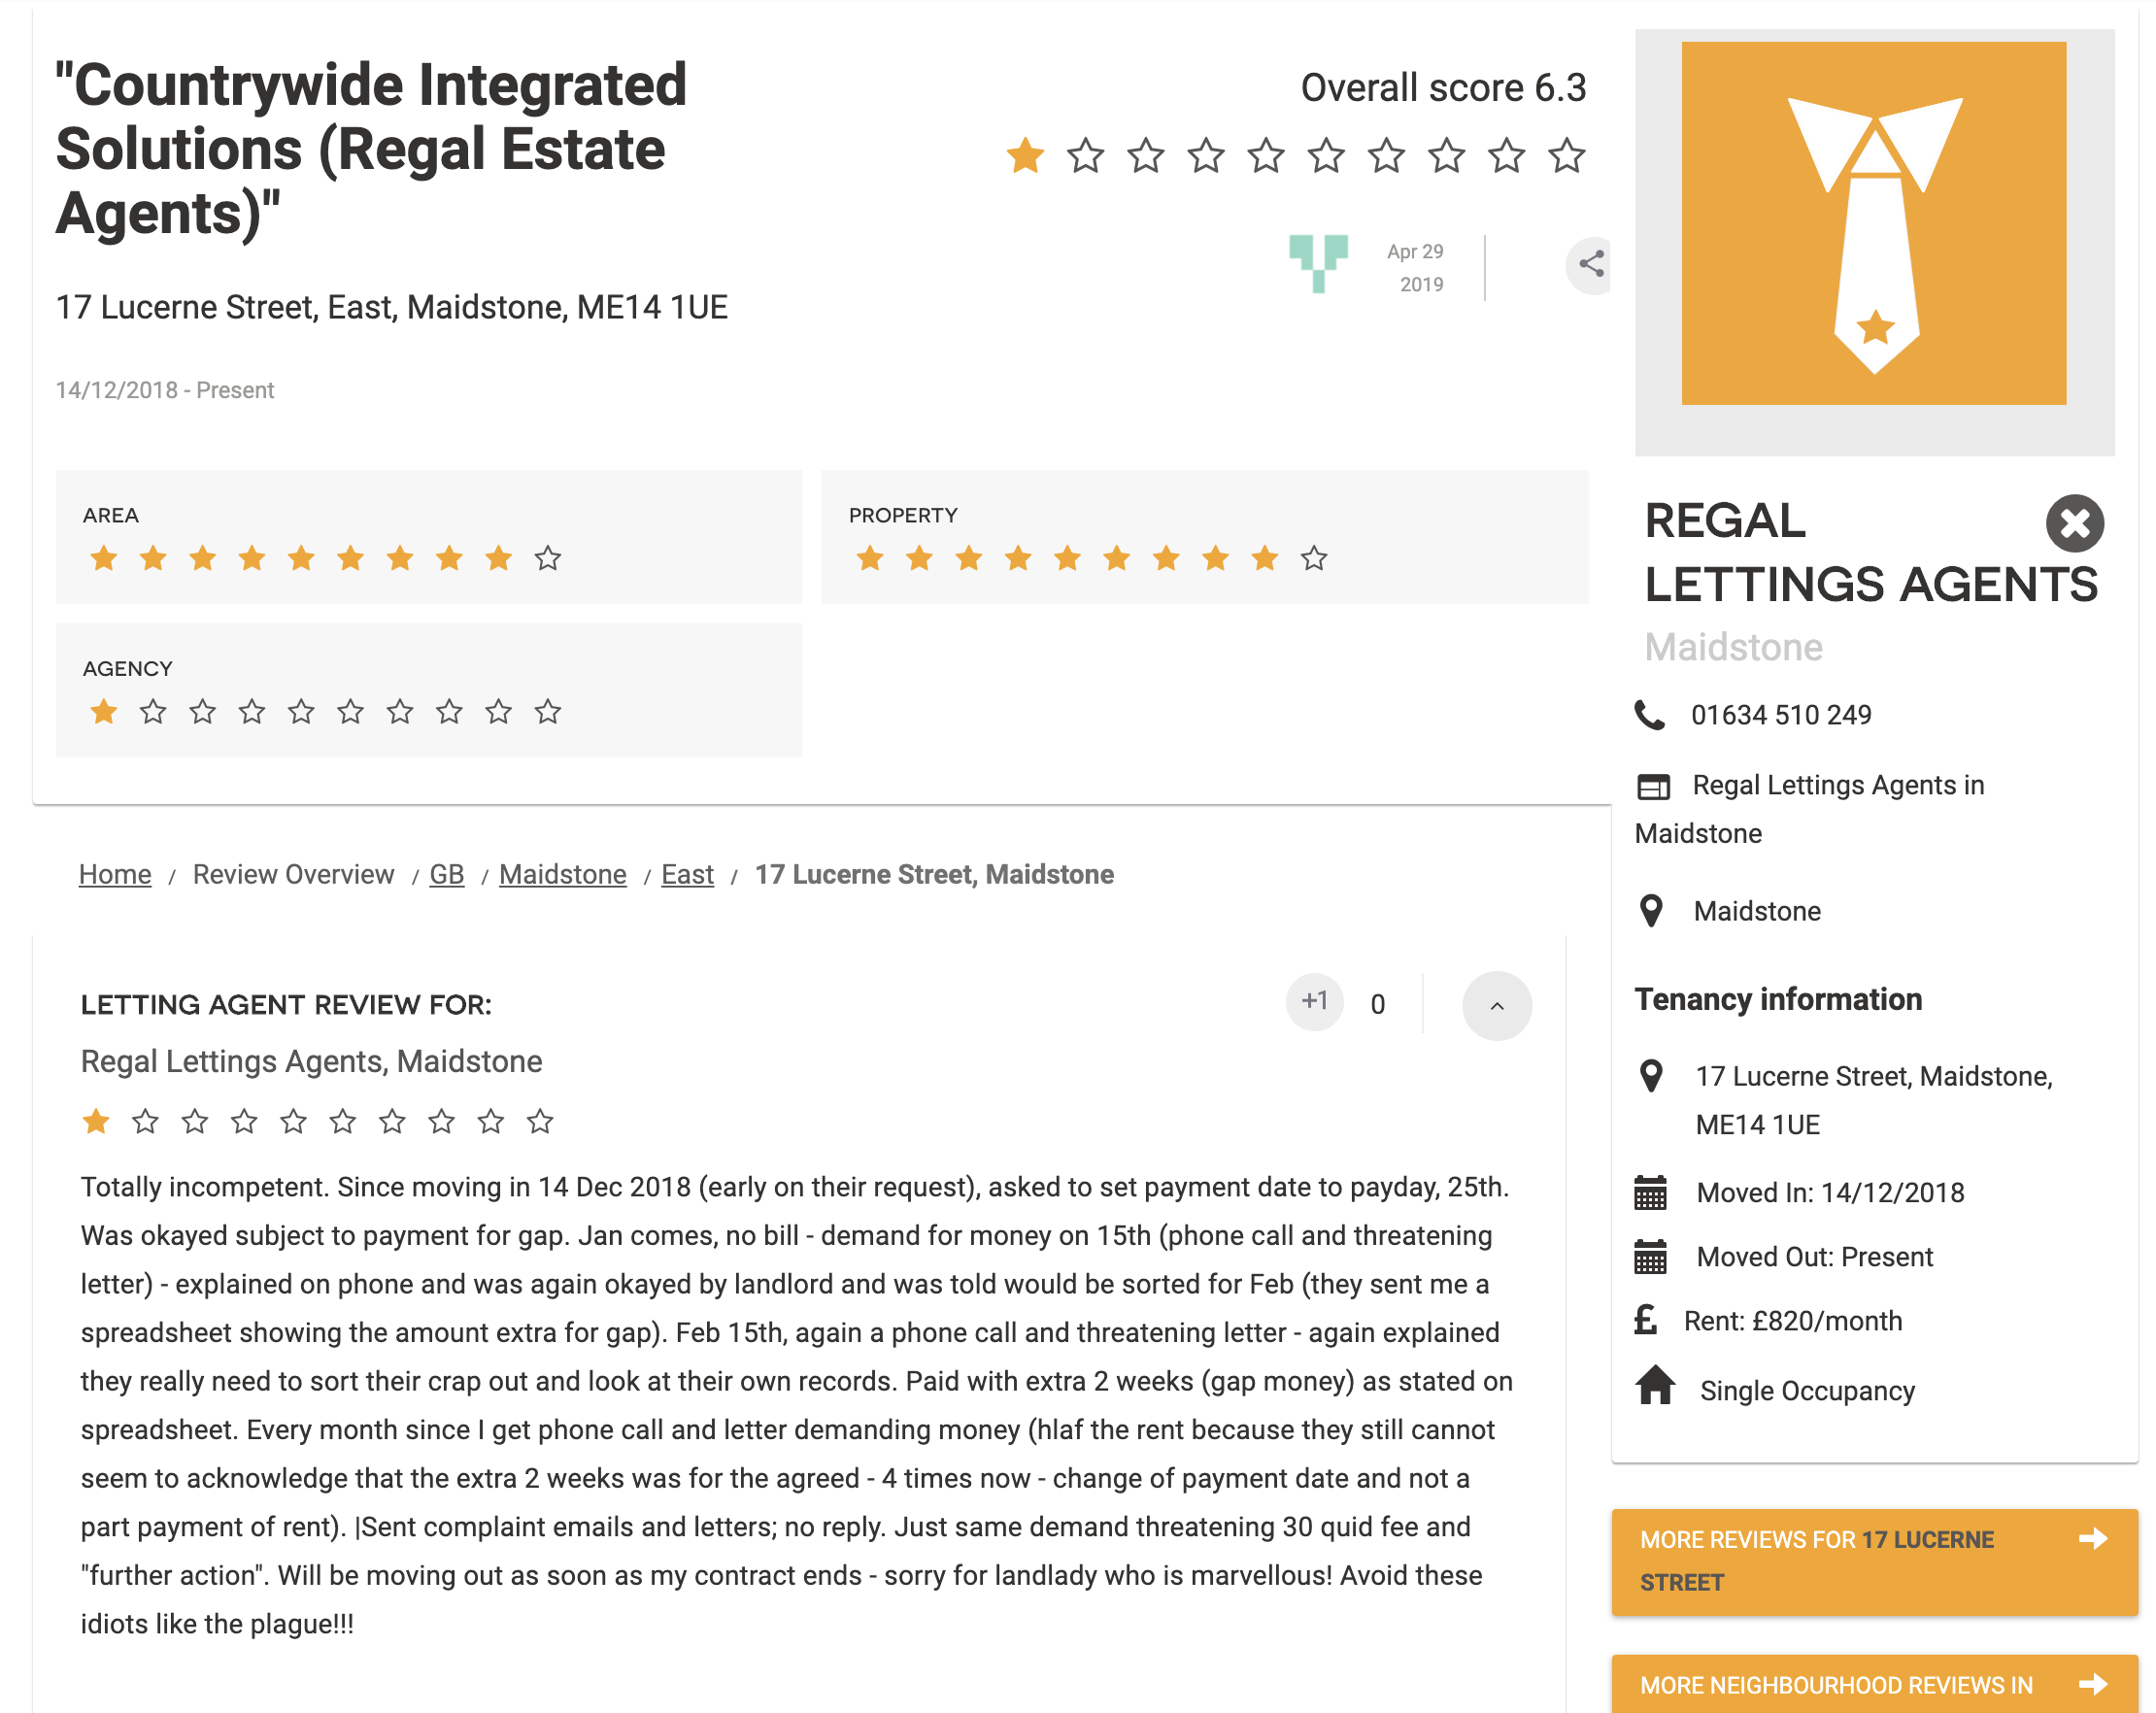
Task: Click the share icon beside review date
Action: click(x=1590, y=264)
